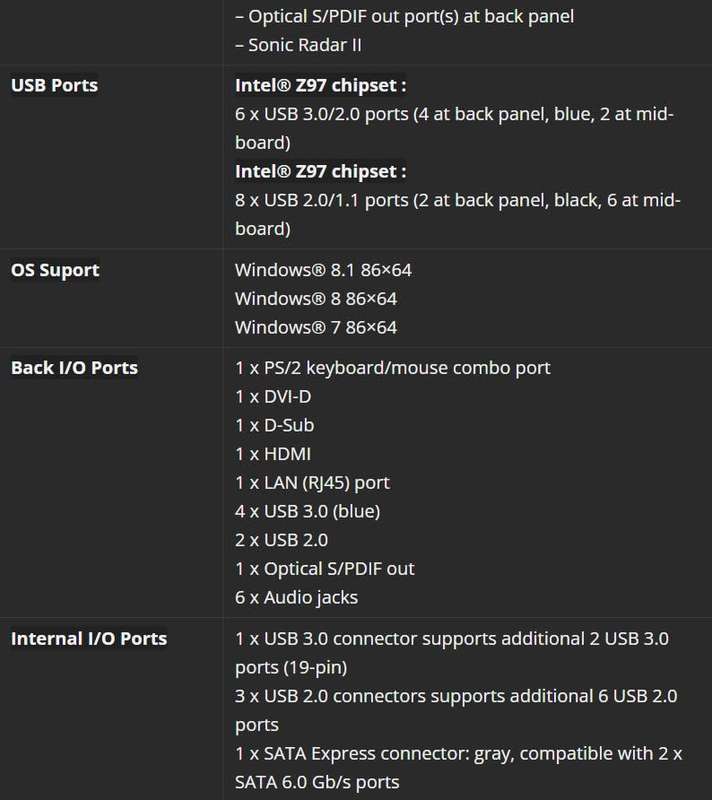Image resolution: width=712 pixels, height=800 pixels.
Task: Click the first Intel Z97 chipset heading
Action: coord(321,85)
